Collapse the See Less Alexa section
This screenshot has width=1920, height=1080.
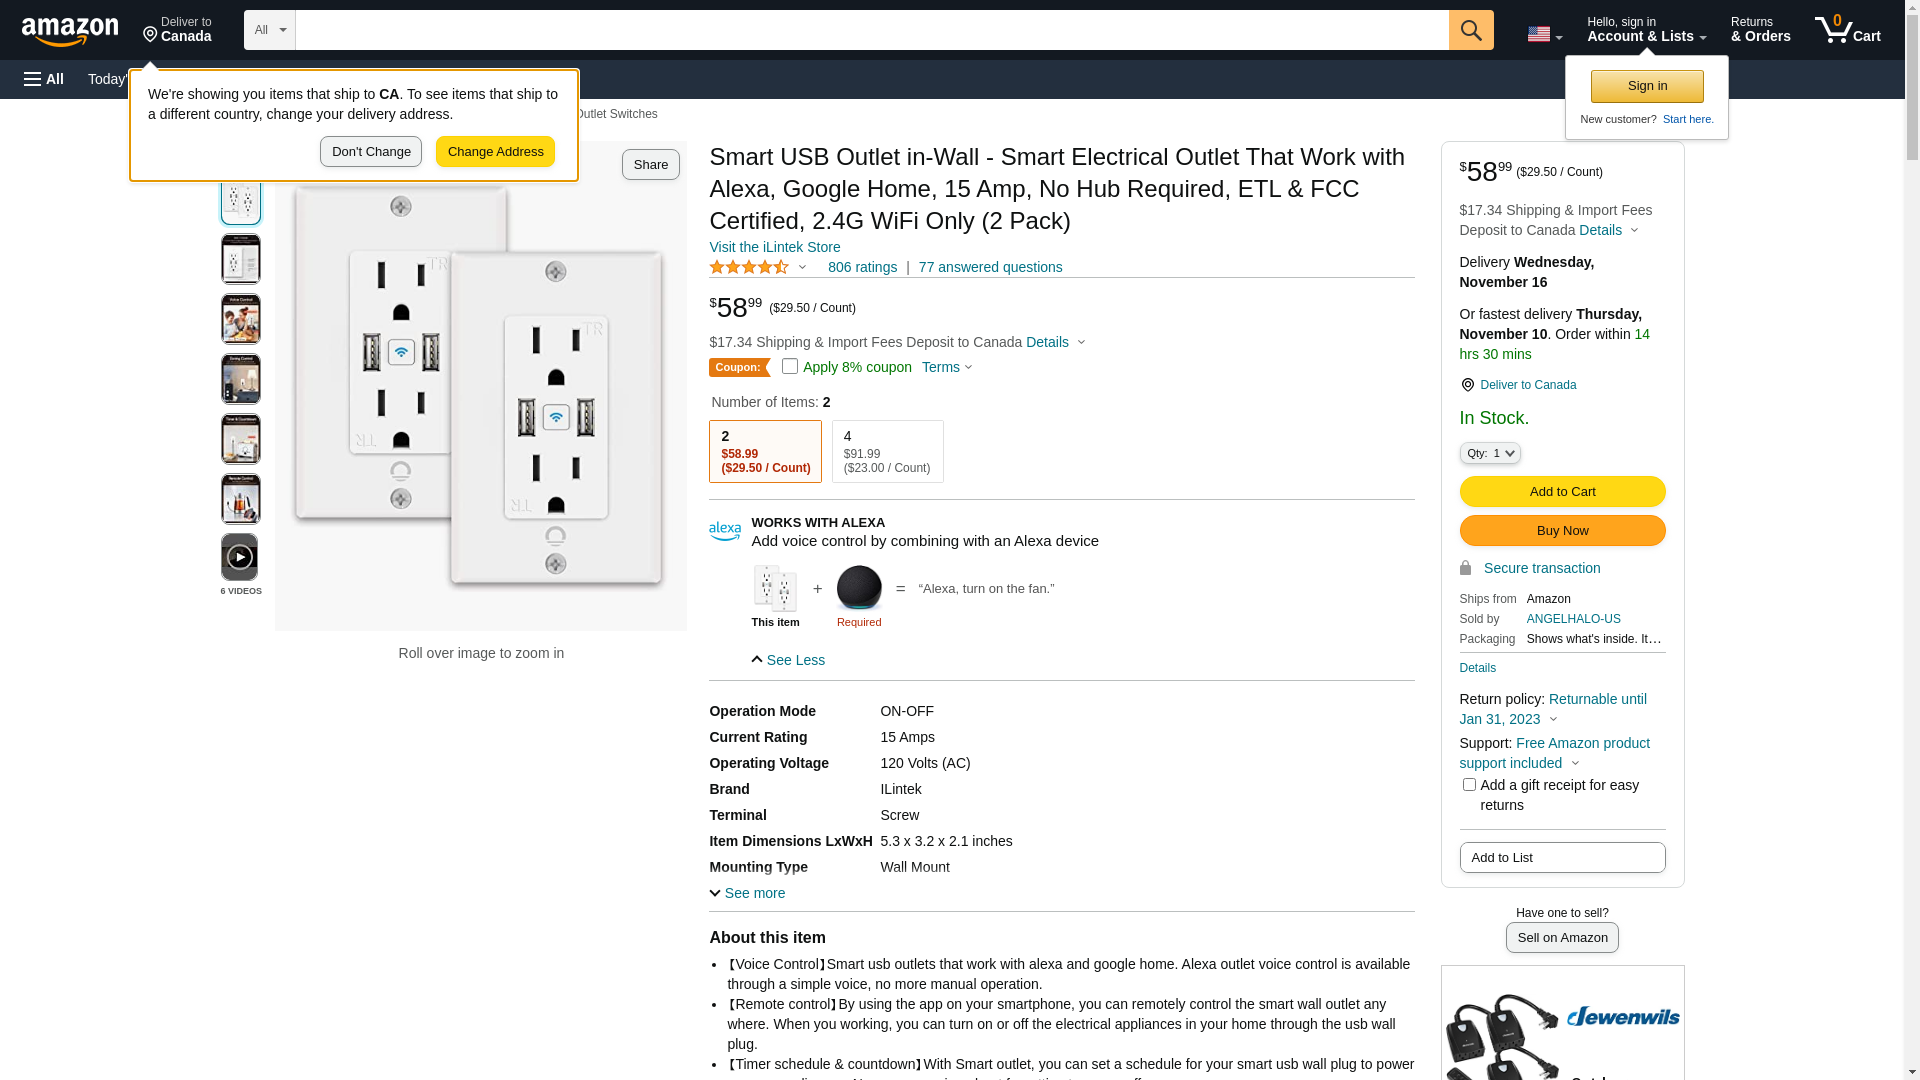click(788, 660)
